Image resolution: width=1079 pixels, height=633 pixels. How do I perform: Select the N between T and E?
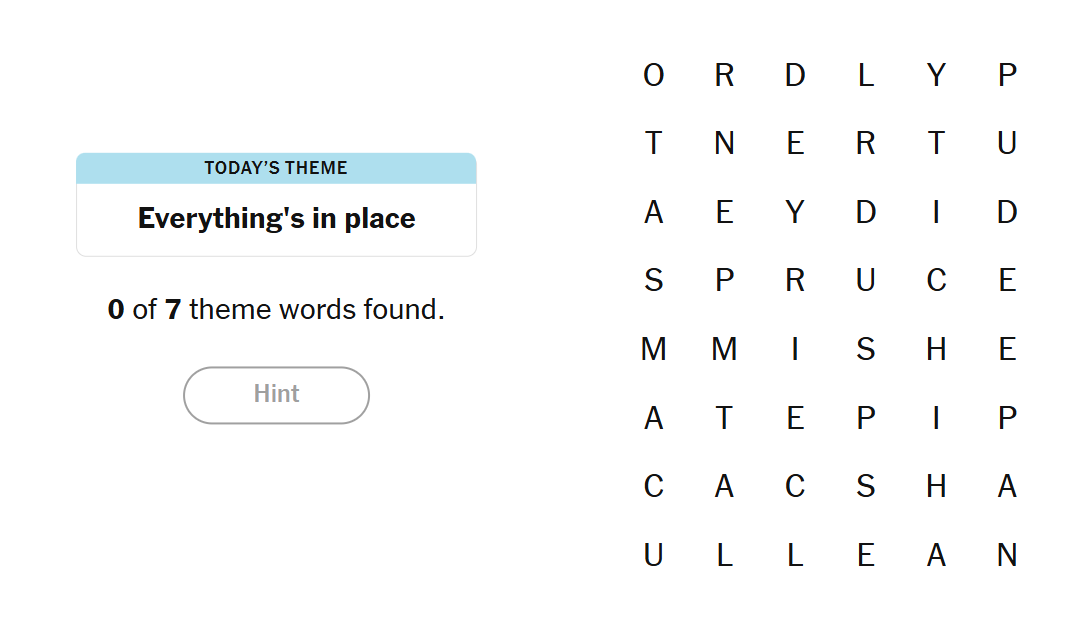pyautogui.click(x=724, y=144)
